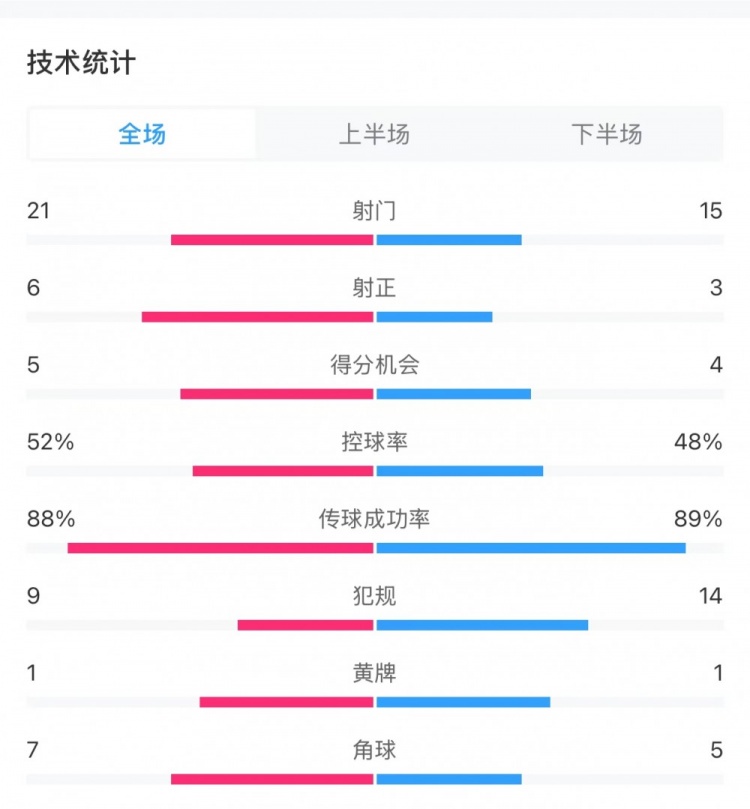750x809 pixels.
Task: Click the blue 传球成功率 bar
Action: tap(531, 548)
